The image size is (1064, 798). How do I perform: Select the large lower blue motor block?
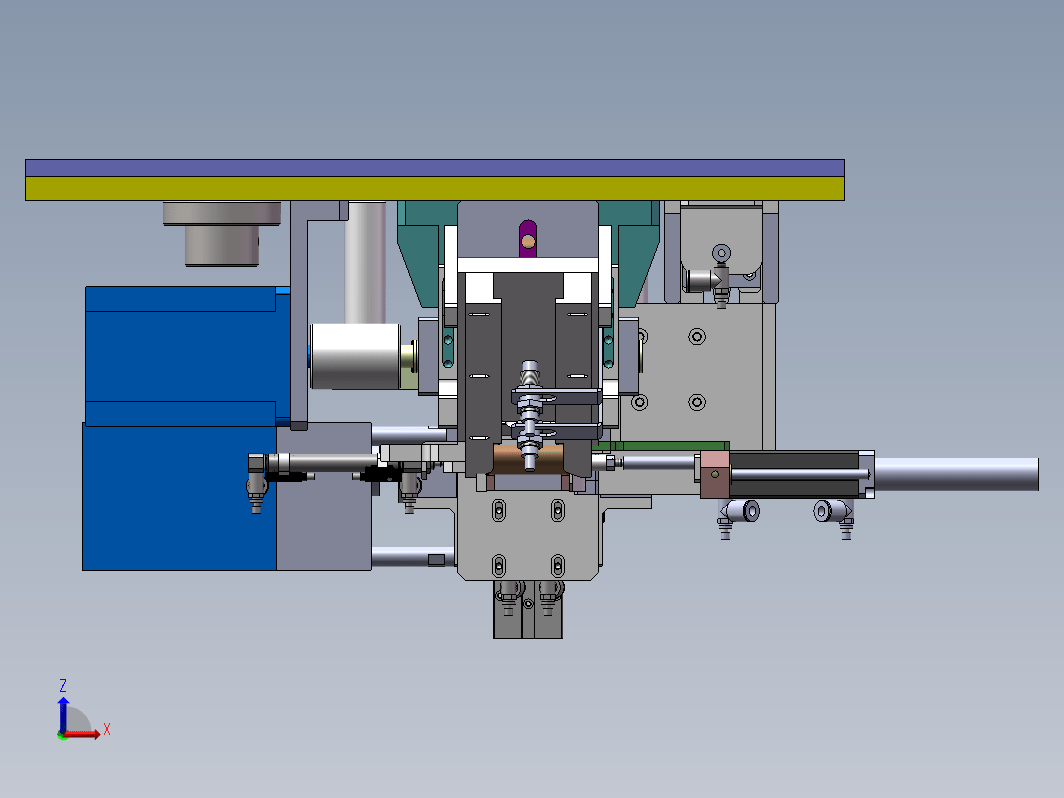179,497
